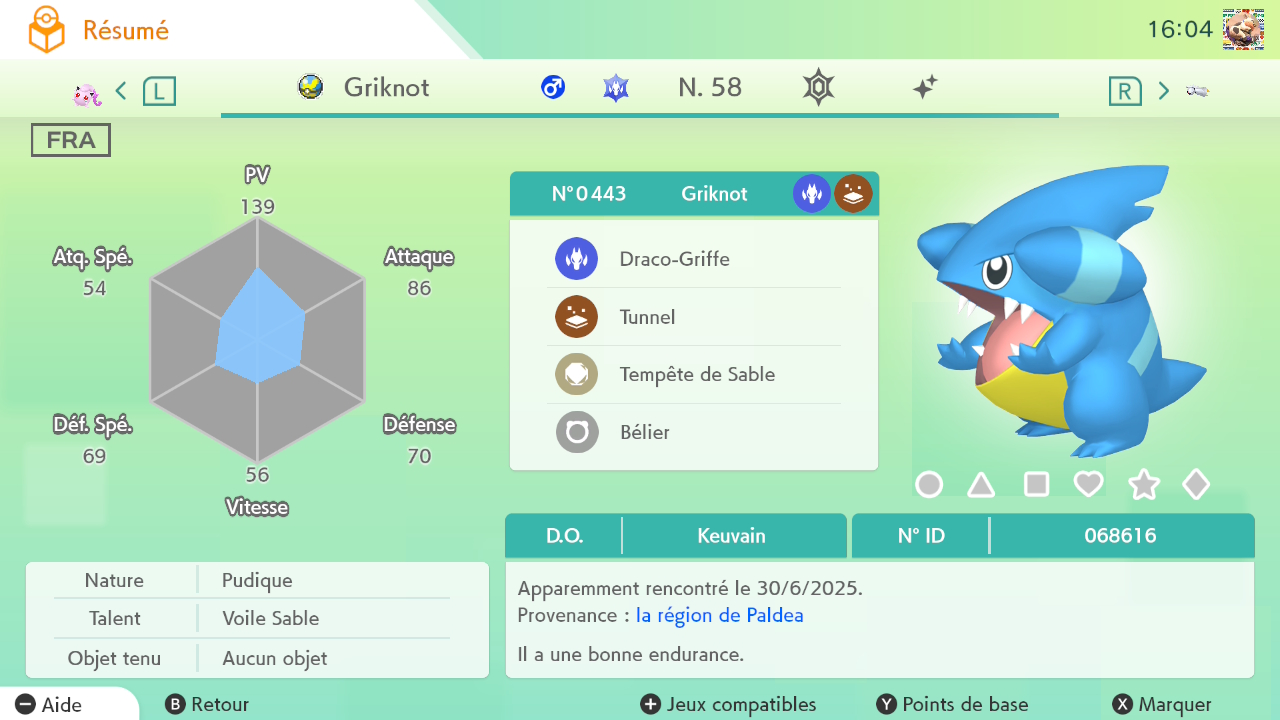
Task: Click the Ground type icon in the N°0443 header
Action: (854, 193)
